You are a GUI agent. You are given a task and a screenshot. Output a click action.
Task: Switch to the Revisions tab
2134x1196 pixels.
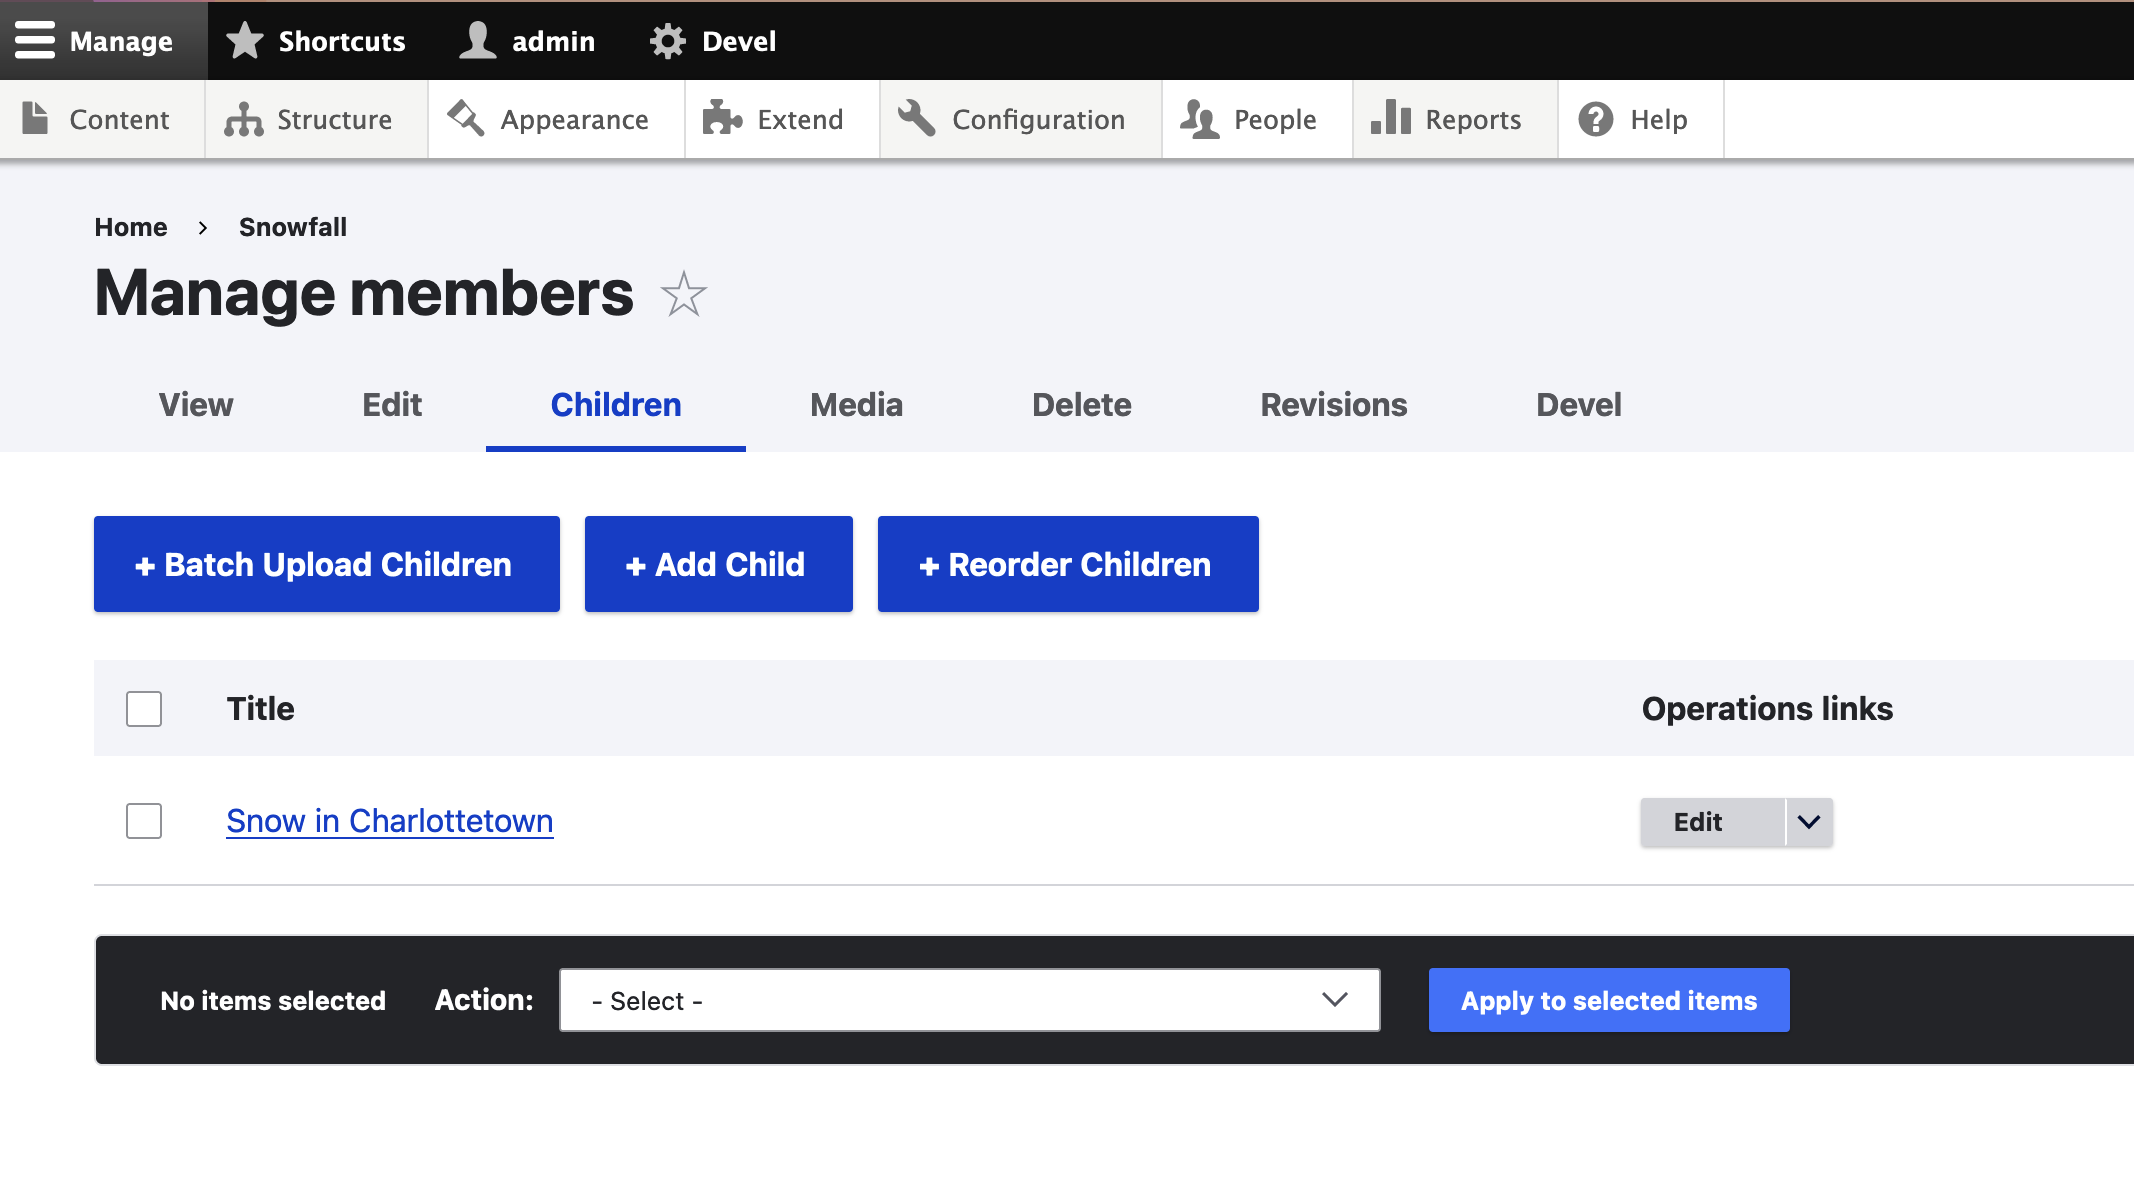click(1334, 405)
